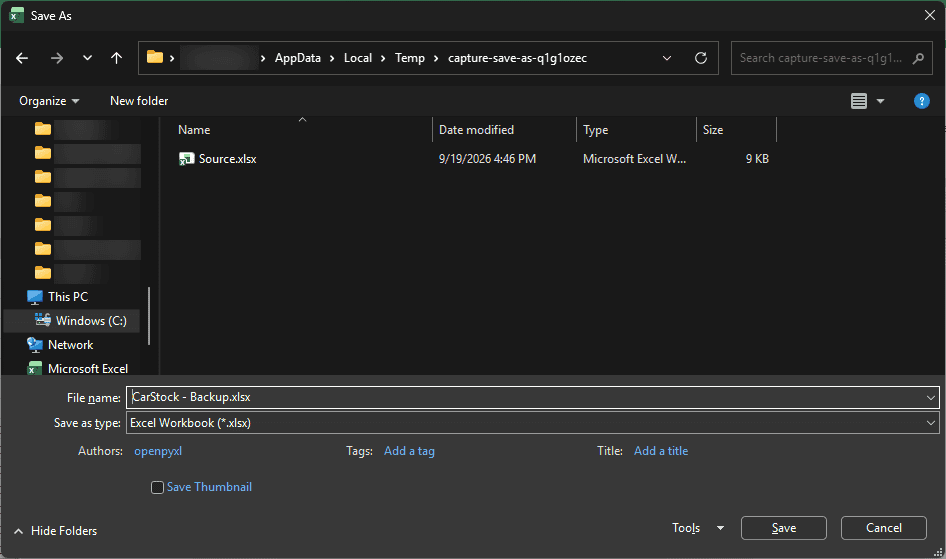
Task: Click the This PC monitor icon
Action: [x=35, y=297]
